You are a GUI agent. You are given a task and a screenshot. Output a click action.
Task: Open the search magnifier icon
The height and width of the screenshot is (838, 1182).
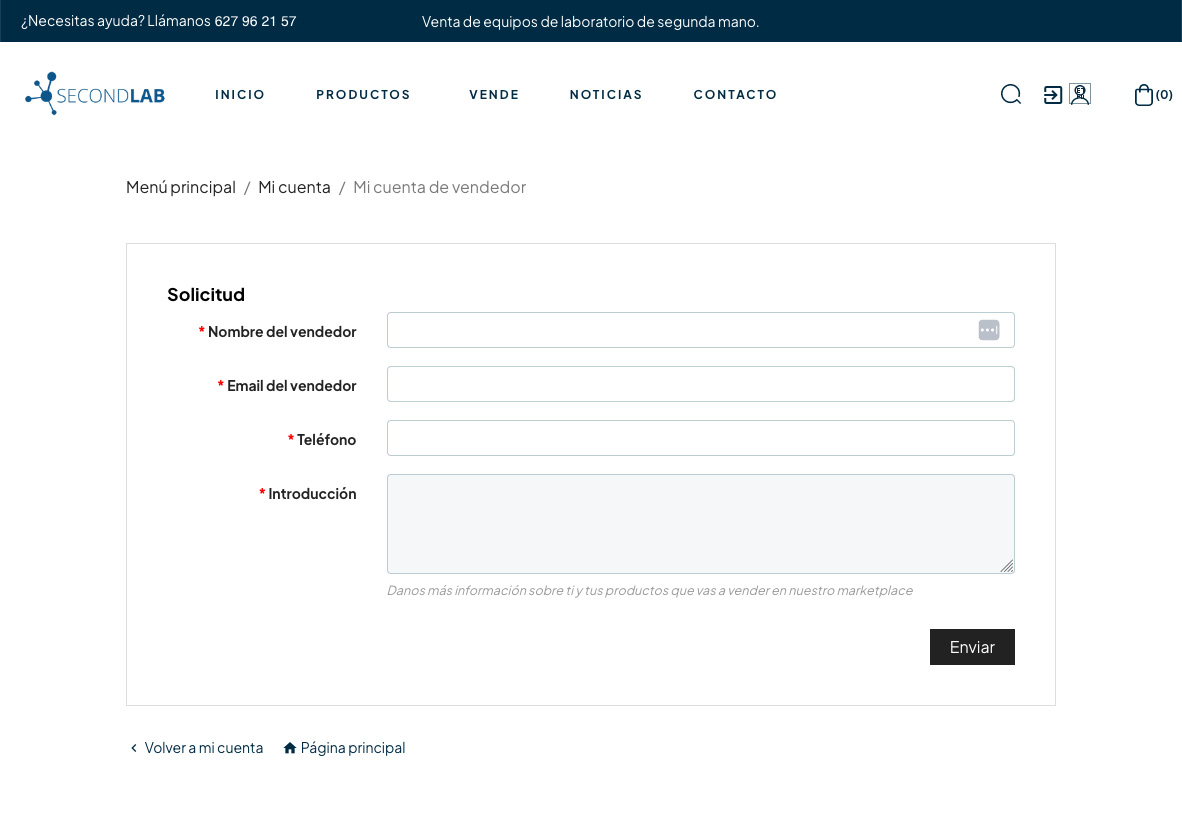coord(1011,94)
